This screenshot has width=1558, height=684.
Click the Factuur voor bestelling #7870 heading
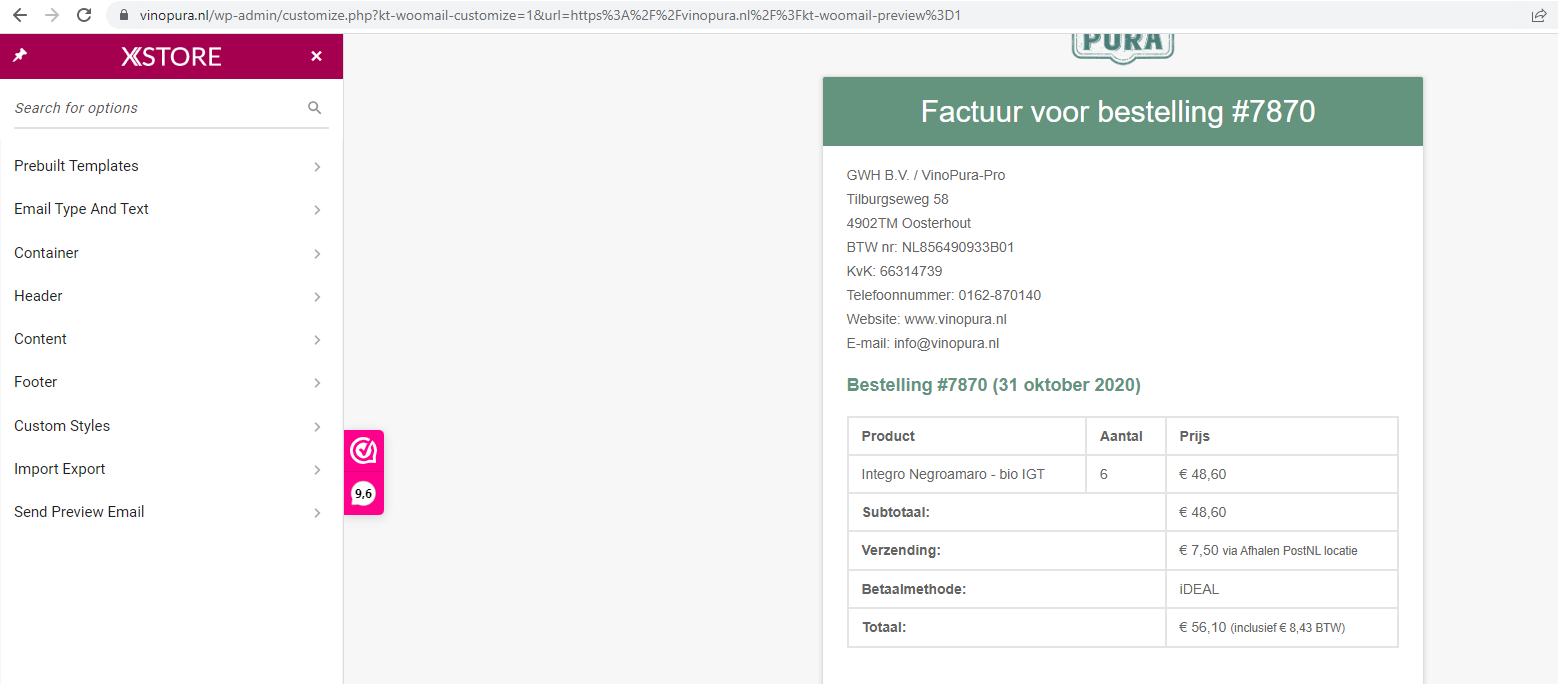point(1118,112)
